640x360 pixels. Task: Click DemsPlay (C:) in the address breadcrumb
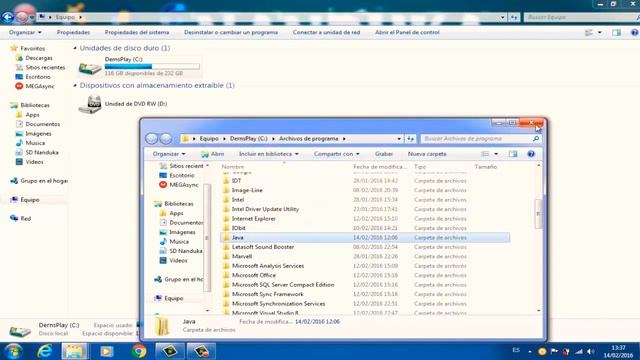[x=249, y=139]
